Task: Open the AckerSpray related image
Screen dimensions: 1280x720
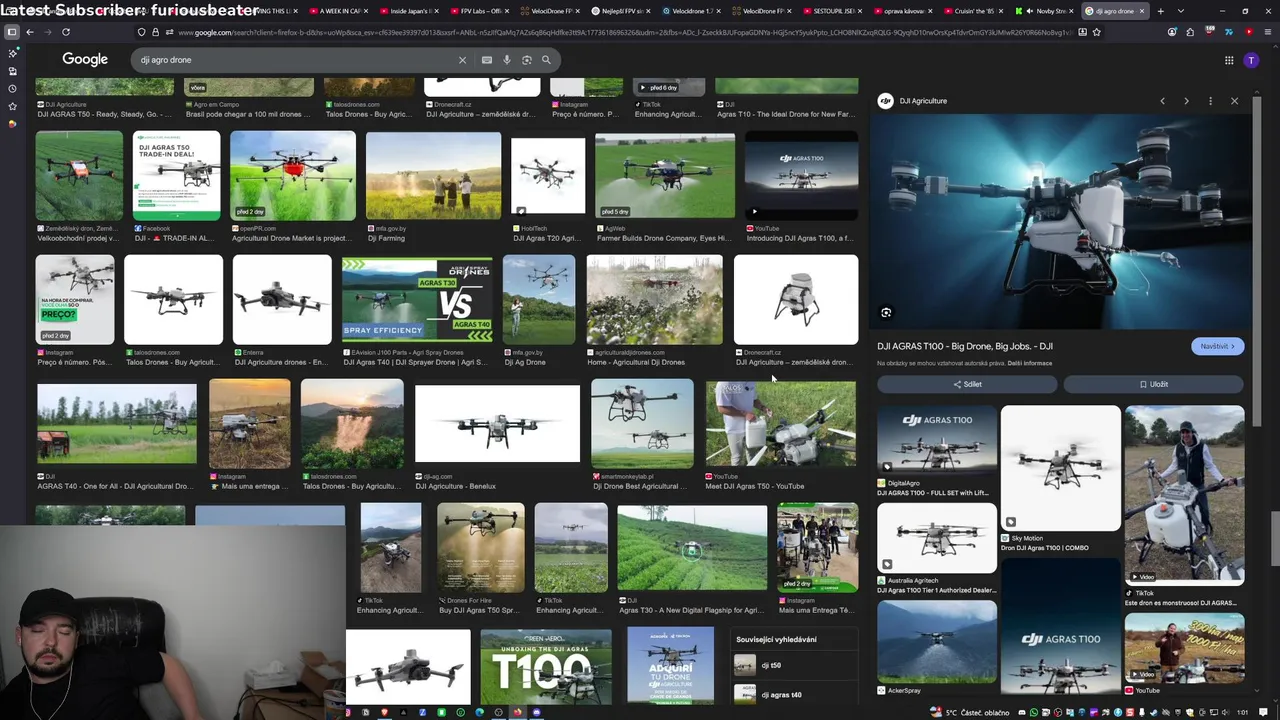Action: tap(937, 642)
